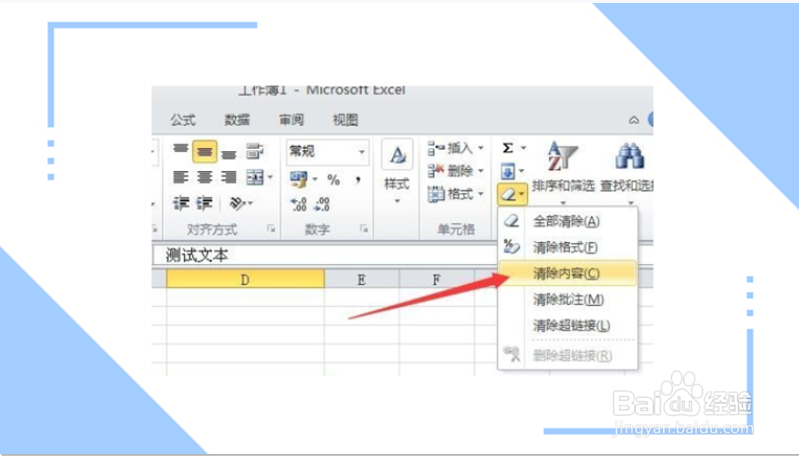Click the Accounting Number Format icon
The width and height of the screenshot is (799, 456).
(298, 179)
